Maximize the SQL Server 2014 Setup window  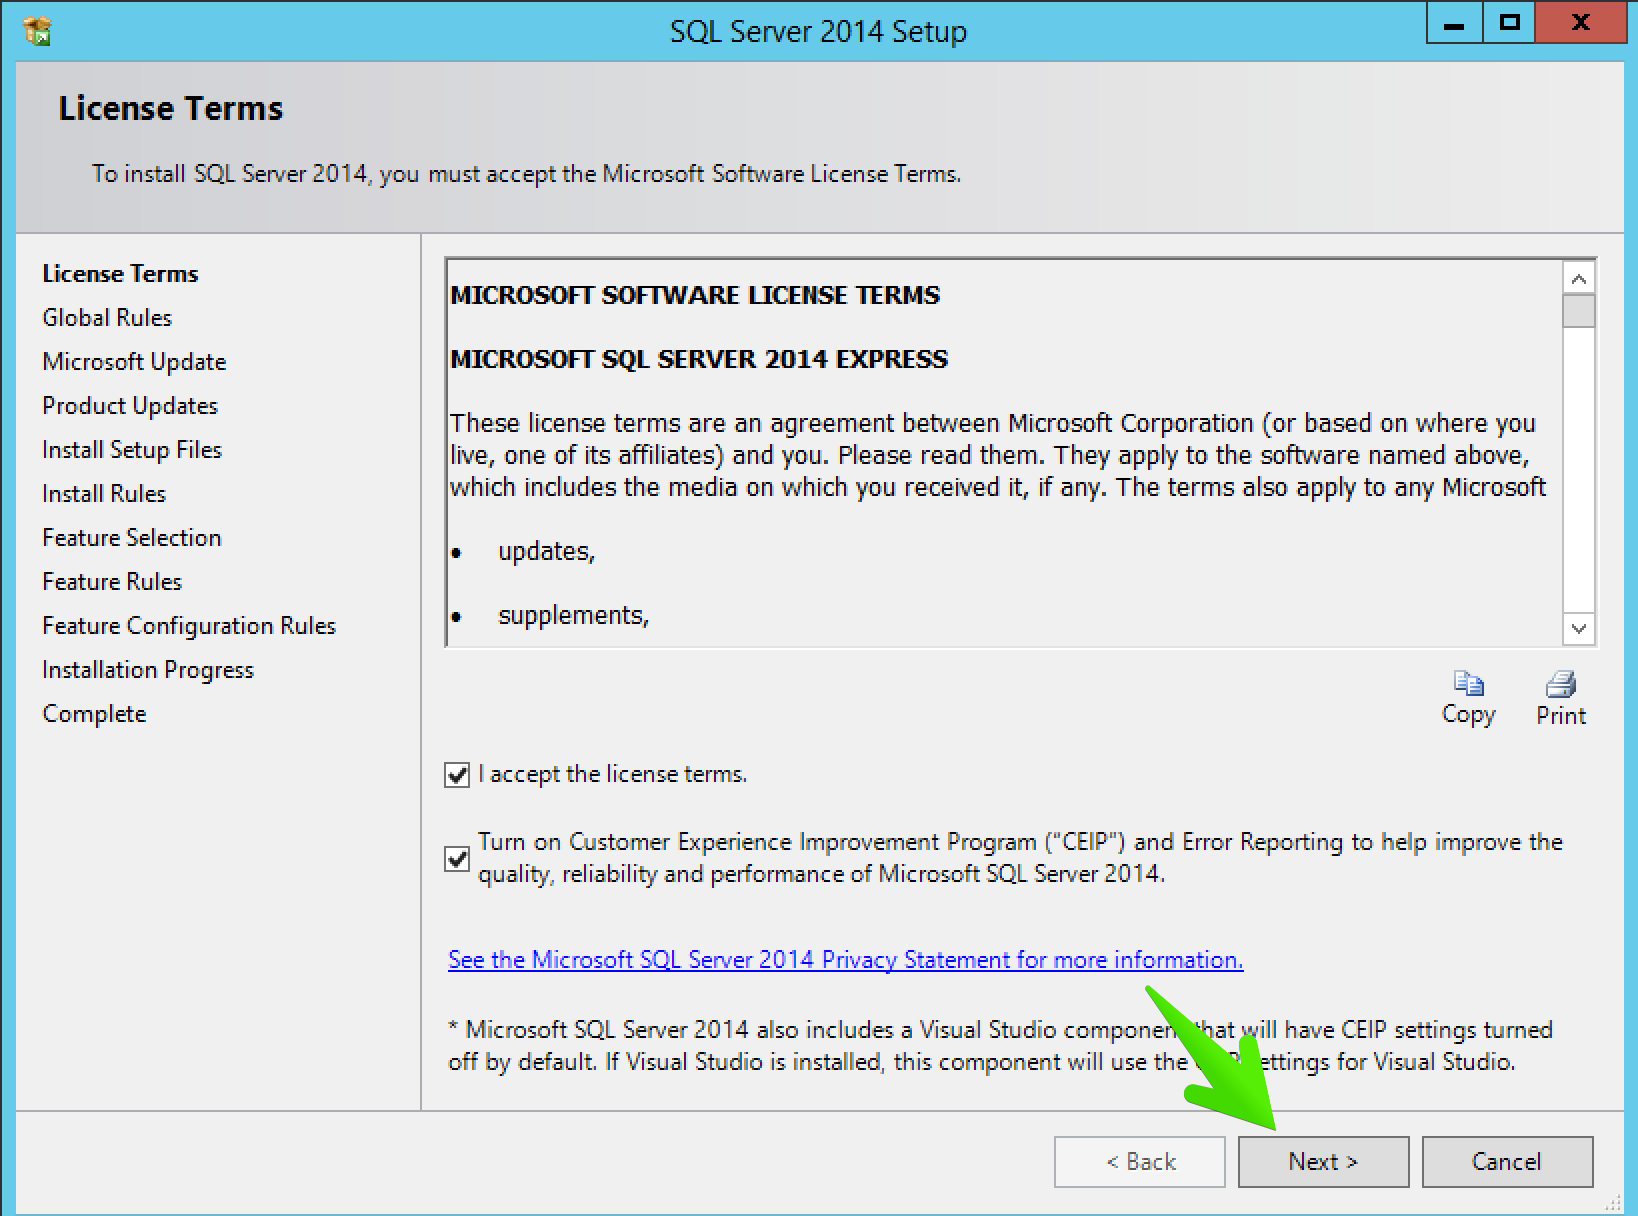click(x=1509, y=24)
